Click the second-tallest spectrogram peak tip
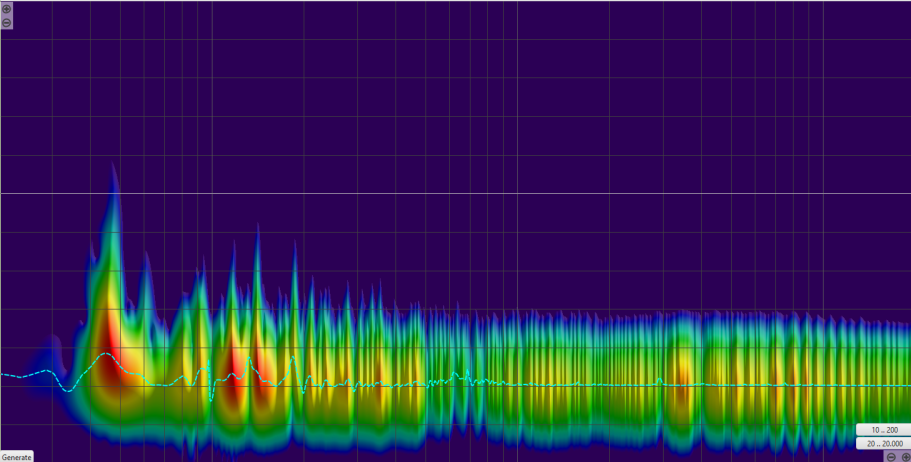 257,224
